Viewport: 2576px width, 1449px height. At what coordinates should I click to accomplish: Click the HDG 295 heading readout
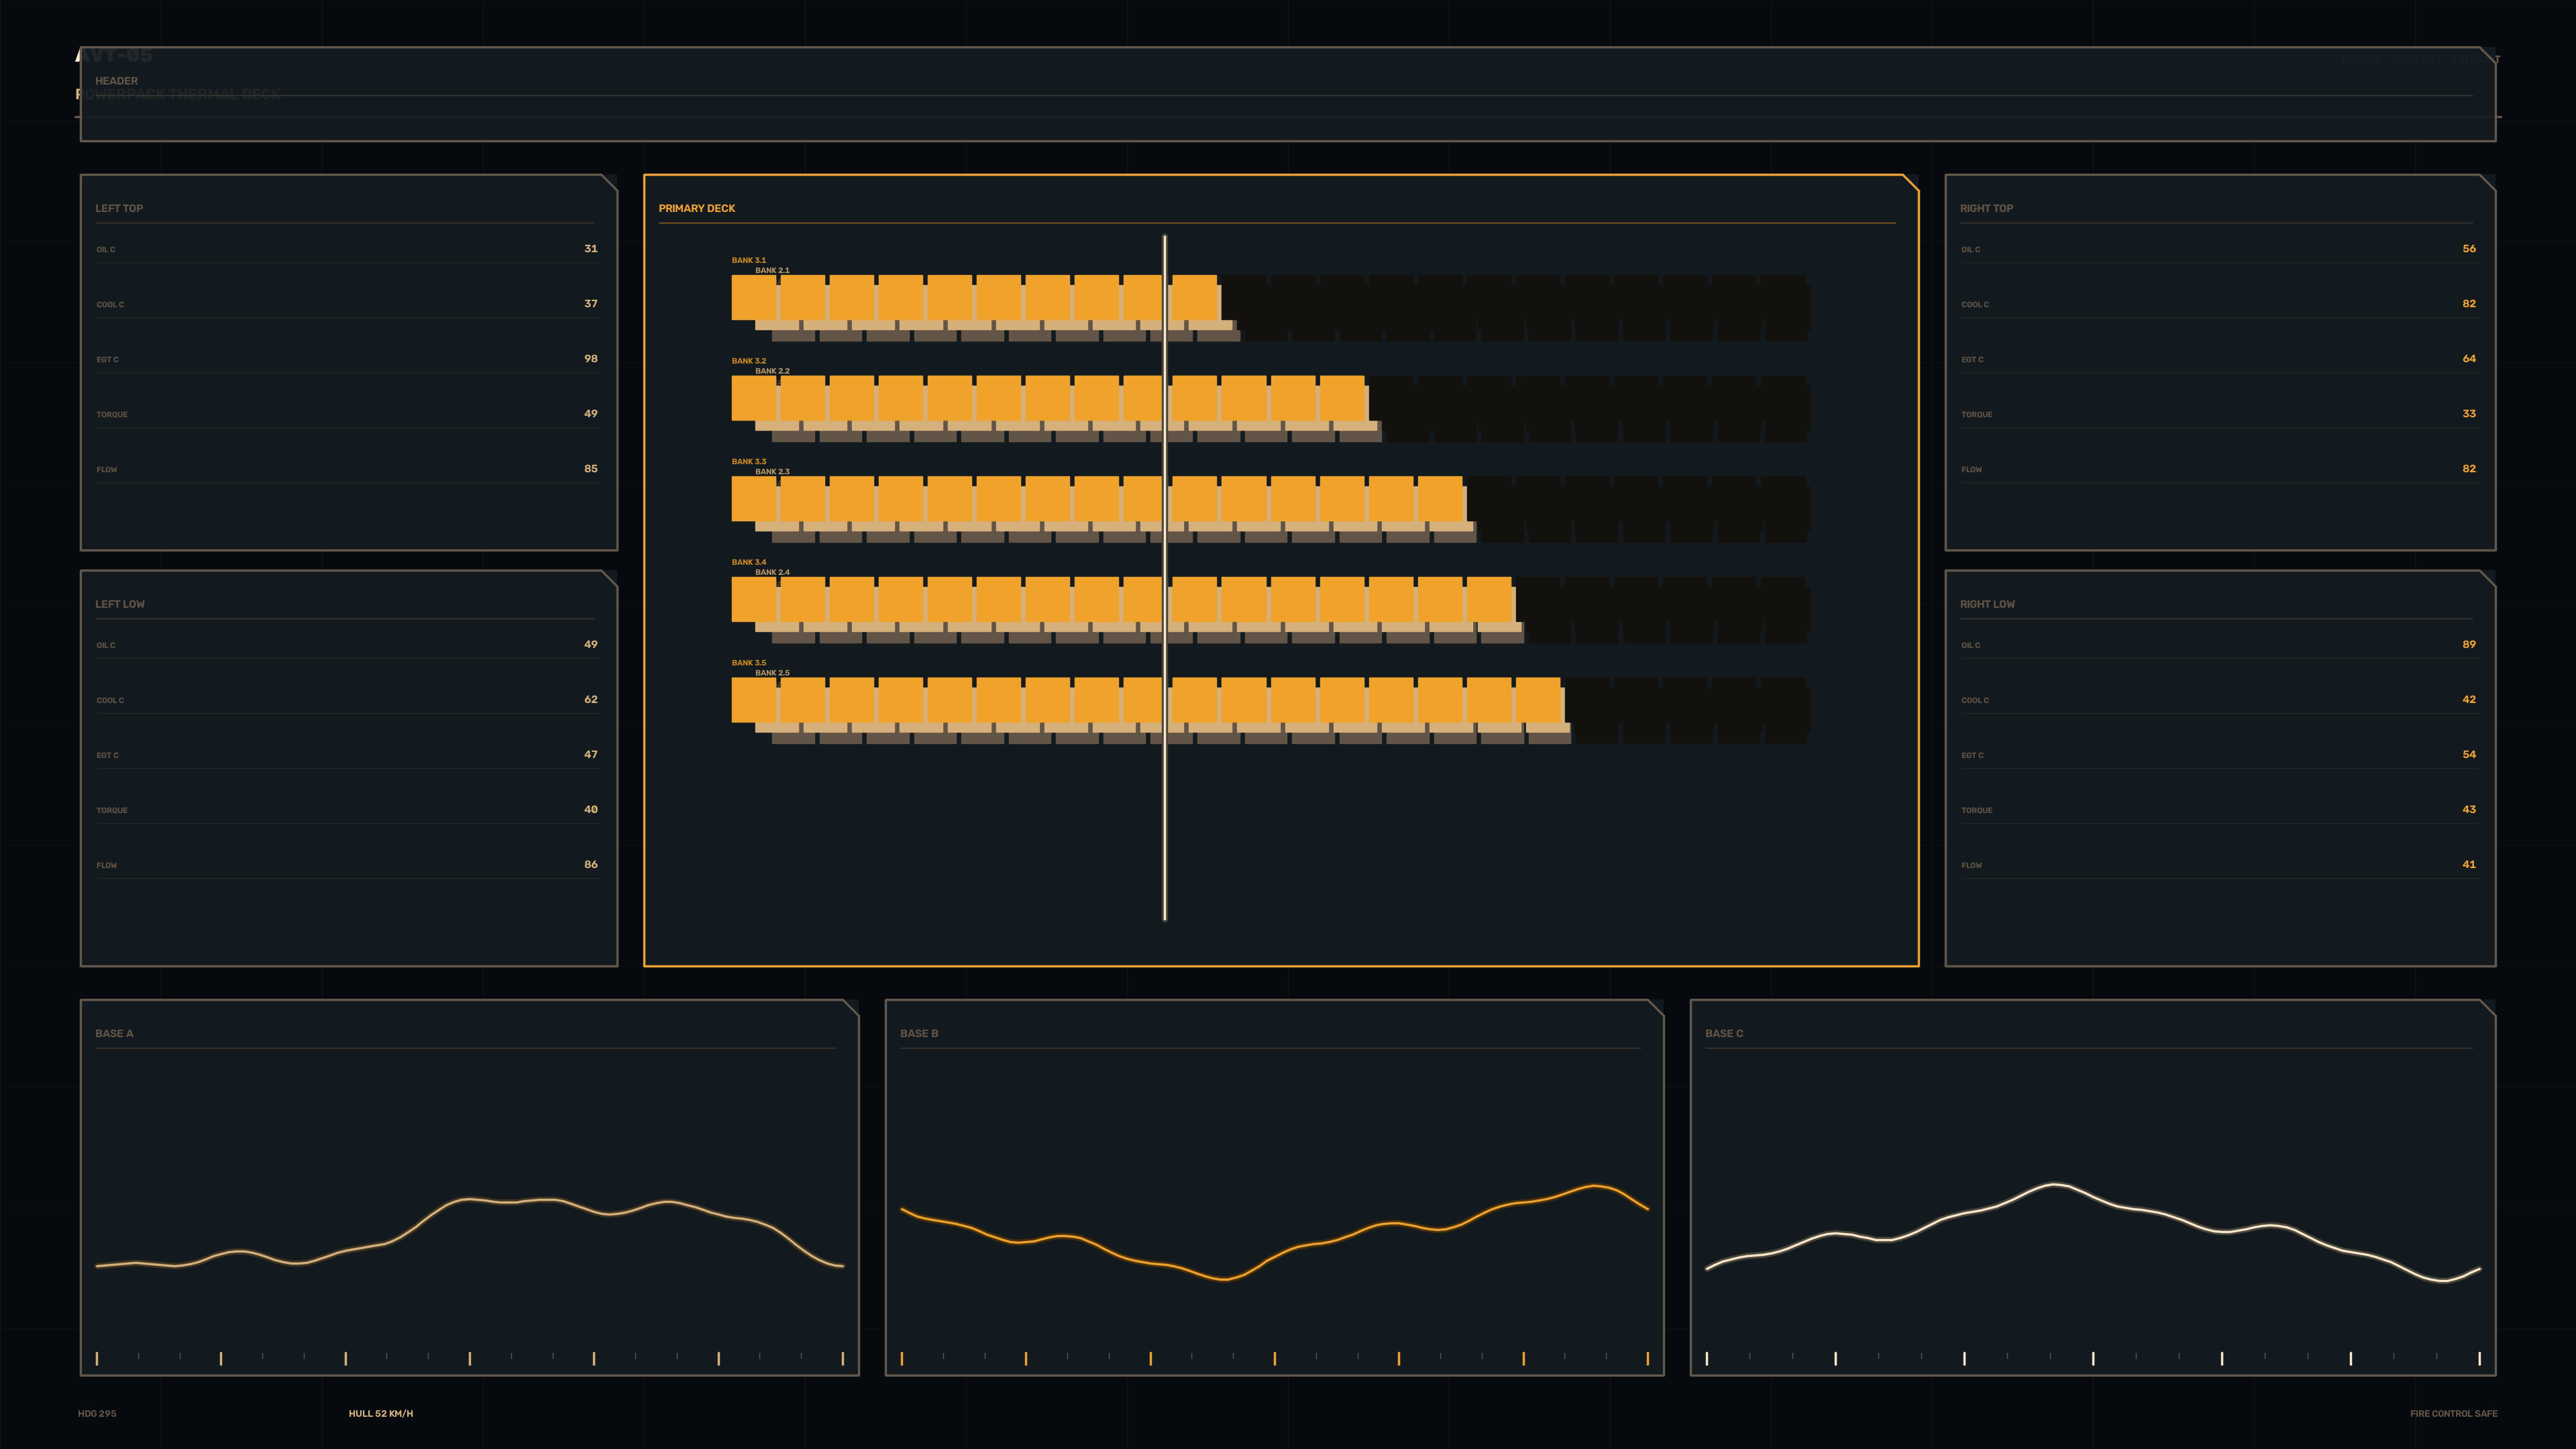[97, 1413]
